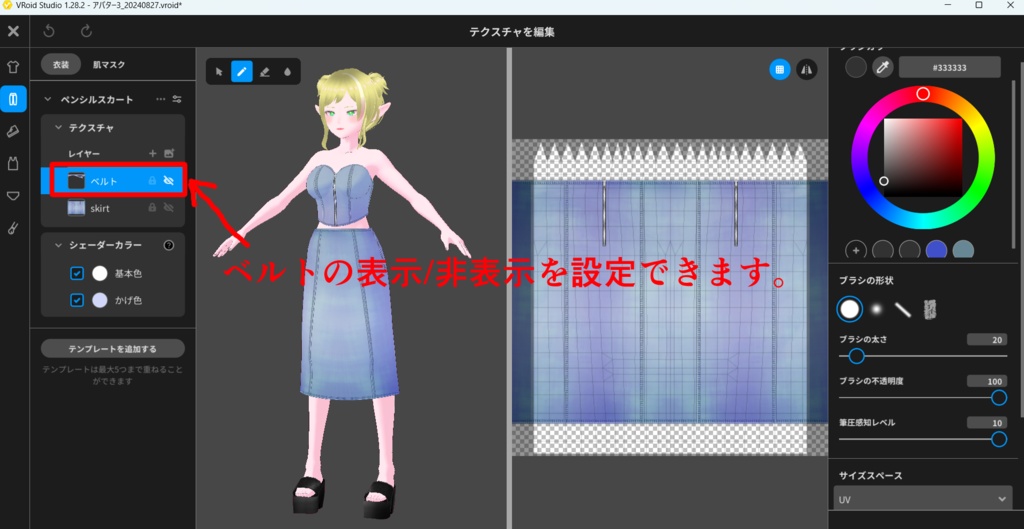Edit the pressure sensitivity value 10
The image size is (1024, 529).
point(987,423)
